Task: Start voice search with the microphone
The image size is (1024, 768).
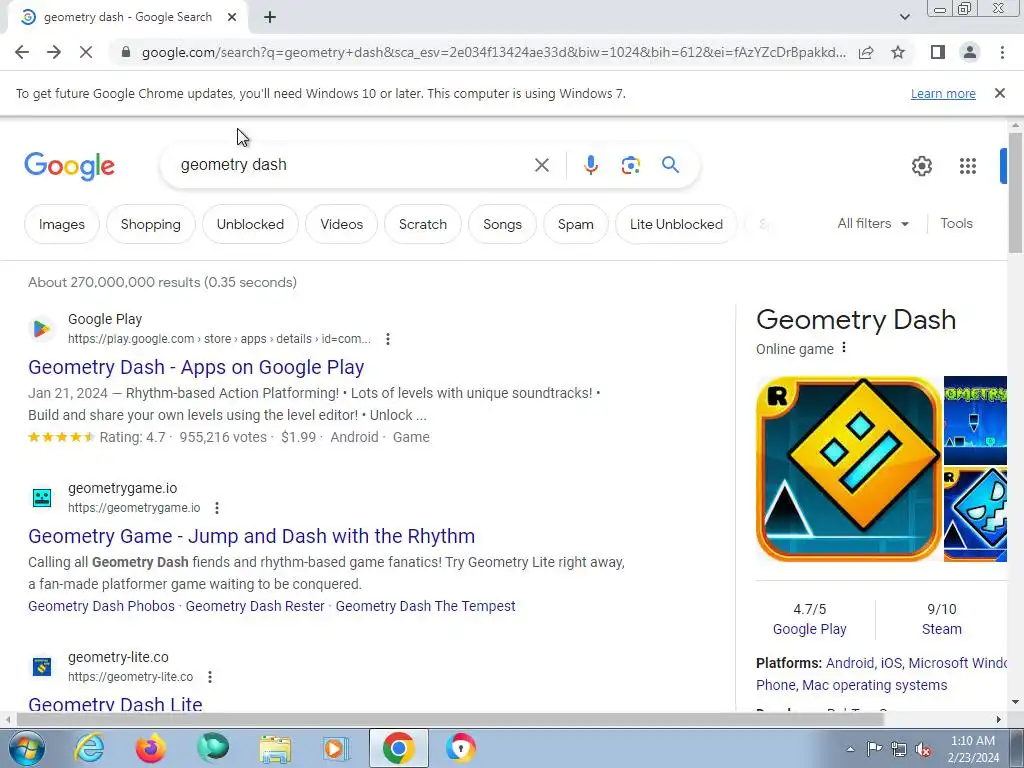Action: [590, 165]
